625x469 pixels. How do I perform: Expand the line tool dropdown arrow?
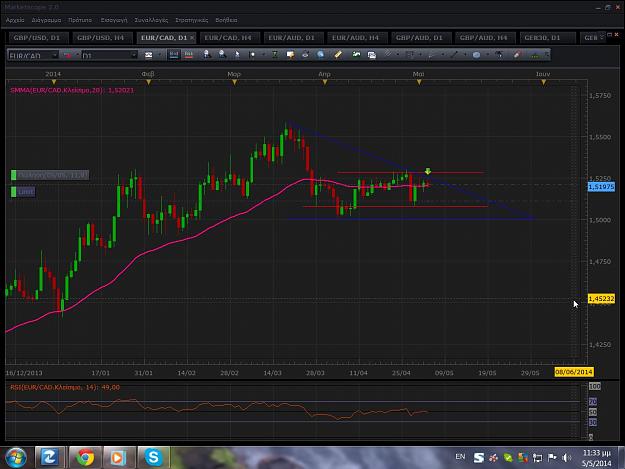[x=465, y=55]
